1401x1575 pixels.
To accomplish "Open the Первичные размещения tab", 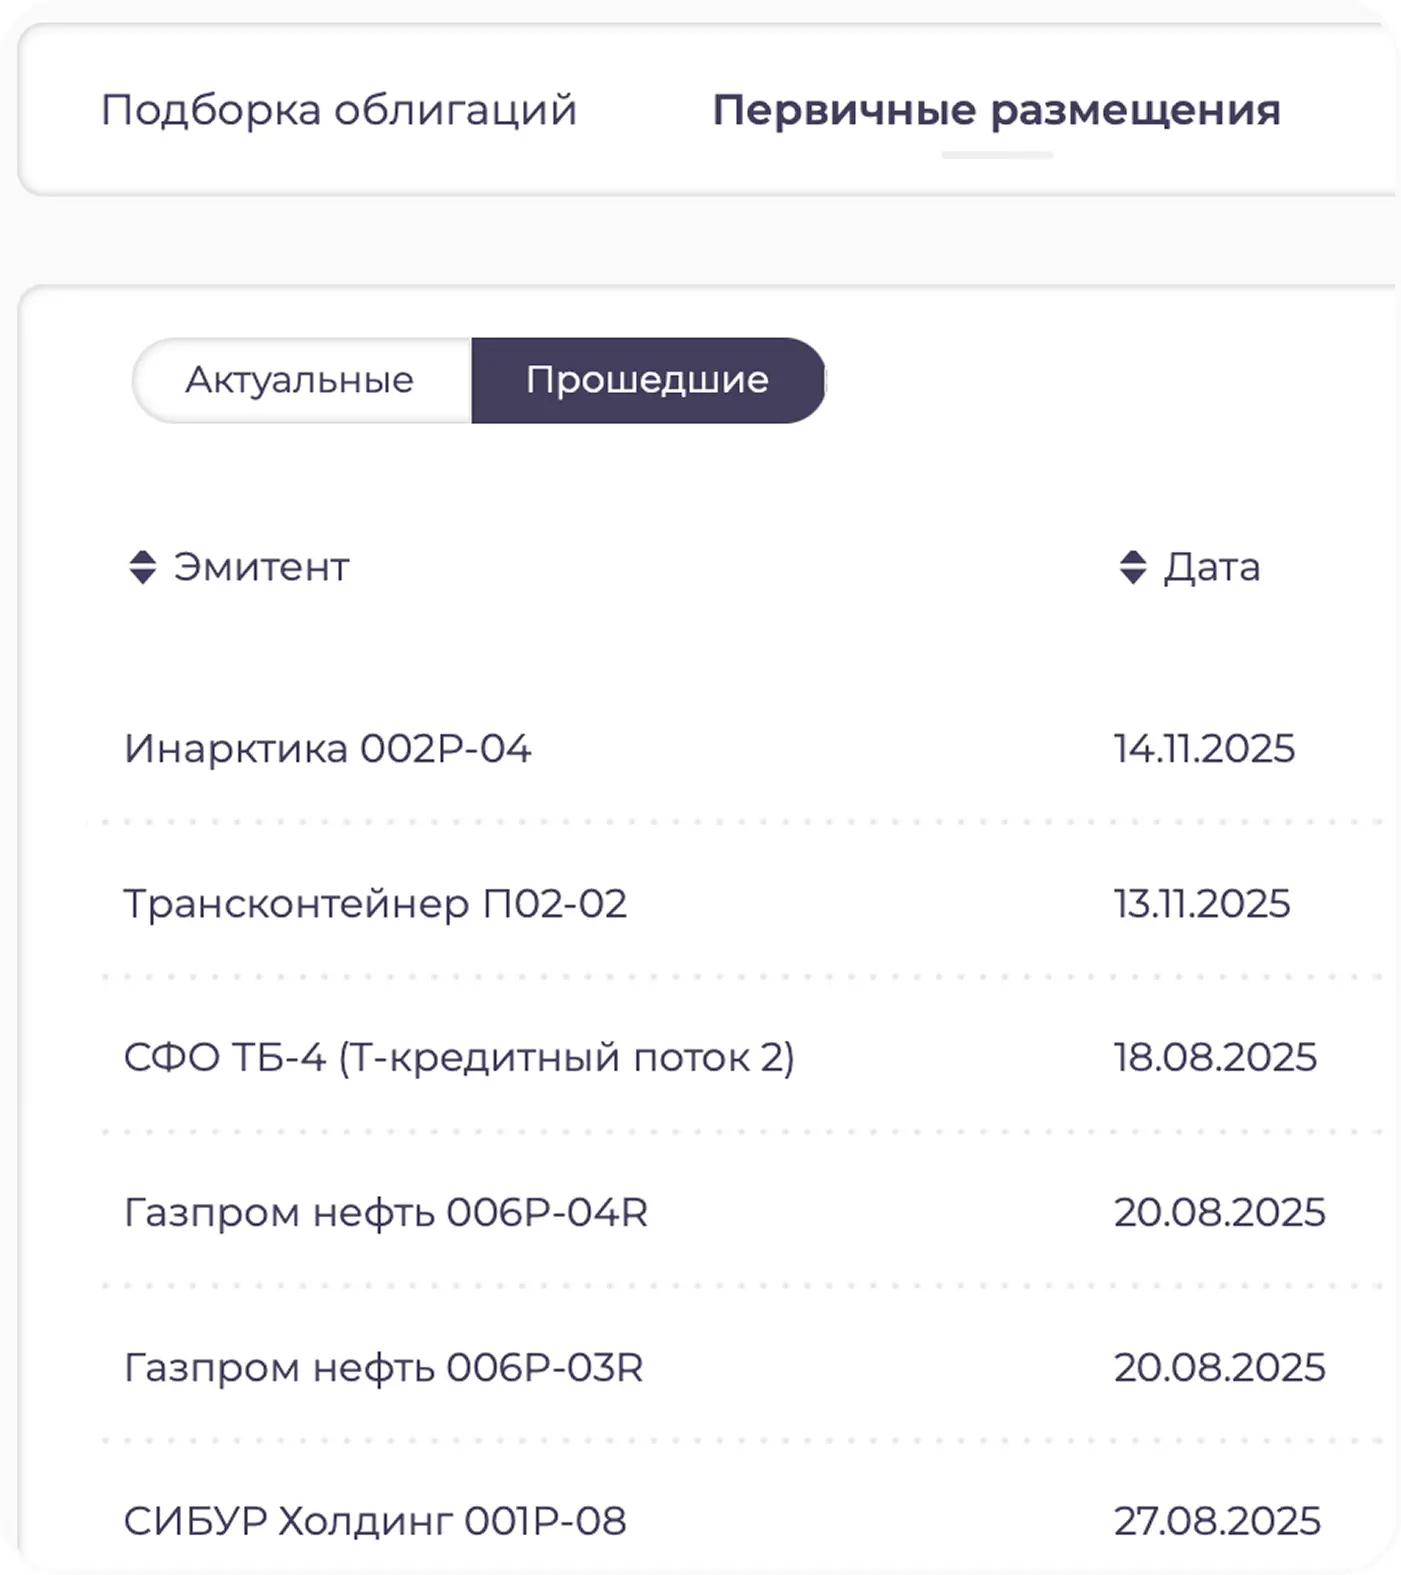I will pyautogui.click(x=996, y=110).
